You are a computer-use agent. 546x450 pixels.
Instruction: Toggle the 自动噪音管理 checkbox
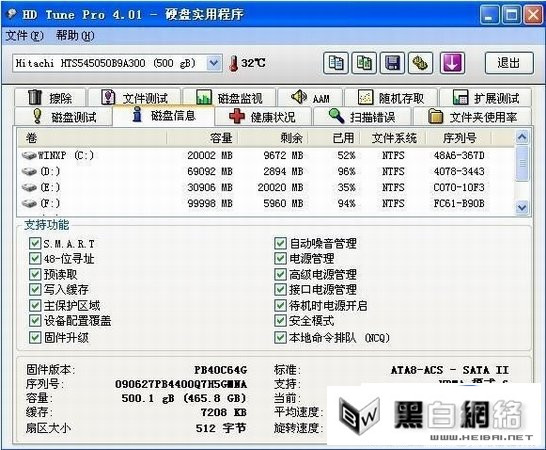tap(280, 243)
